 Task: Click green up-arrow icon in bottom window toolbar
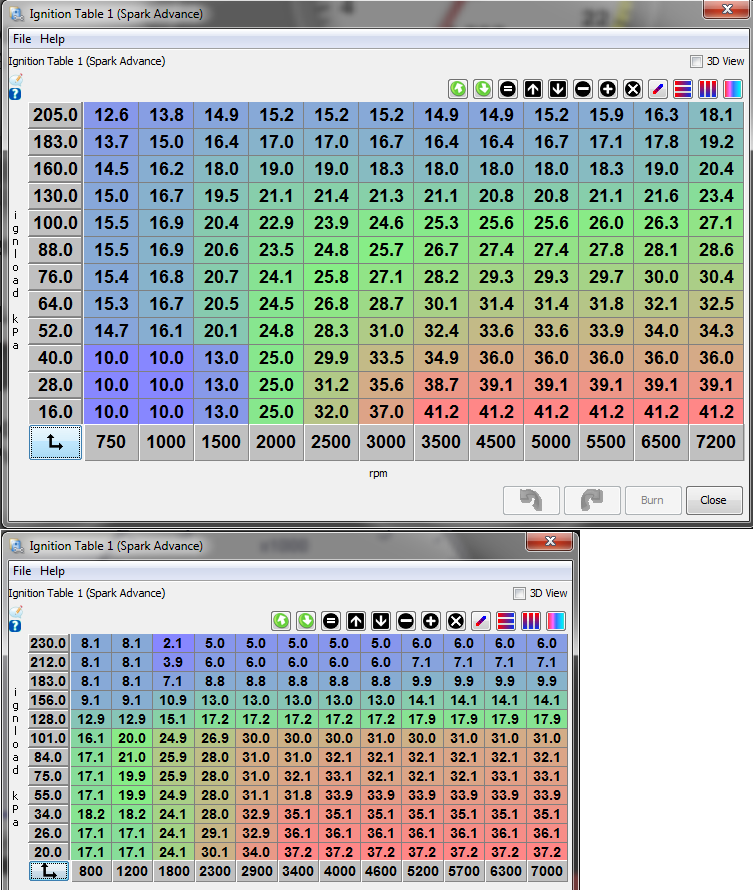(281, 621)
